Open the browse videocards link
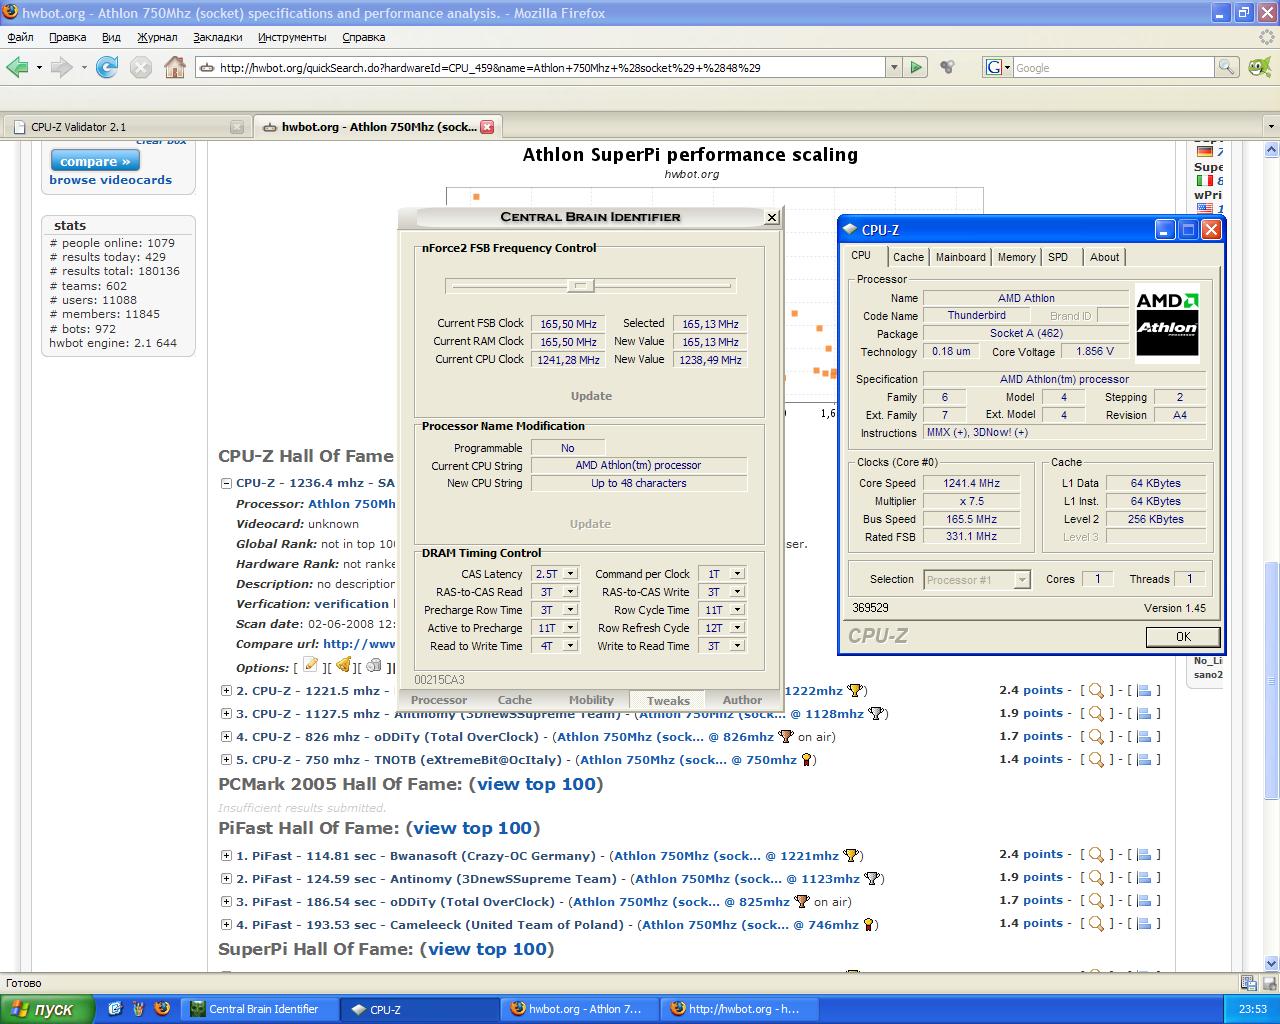 (x=110, y=180)
